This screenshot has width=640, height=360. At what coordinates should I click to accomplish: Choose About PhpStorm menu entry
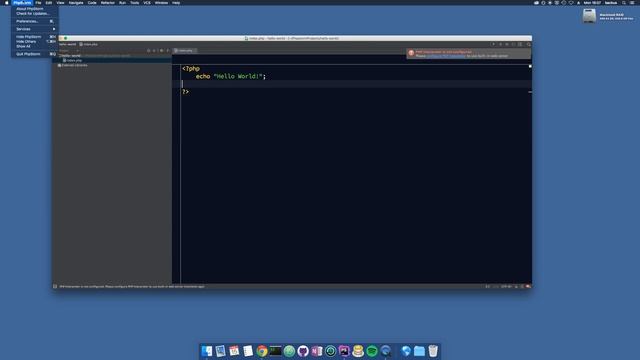[x=35, y=9]
